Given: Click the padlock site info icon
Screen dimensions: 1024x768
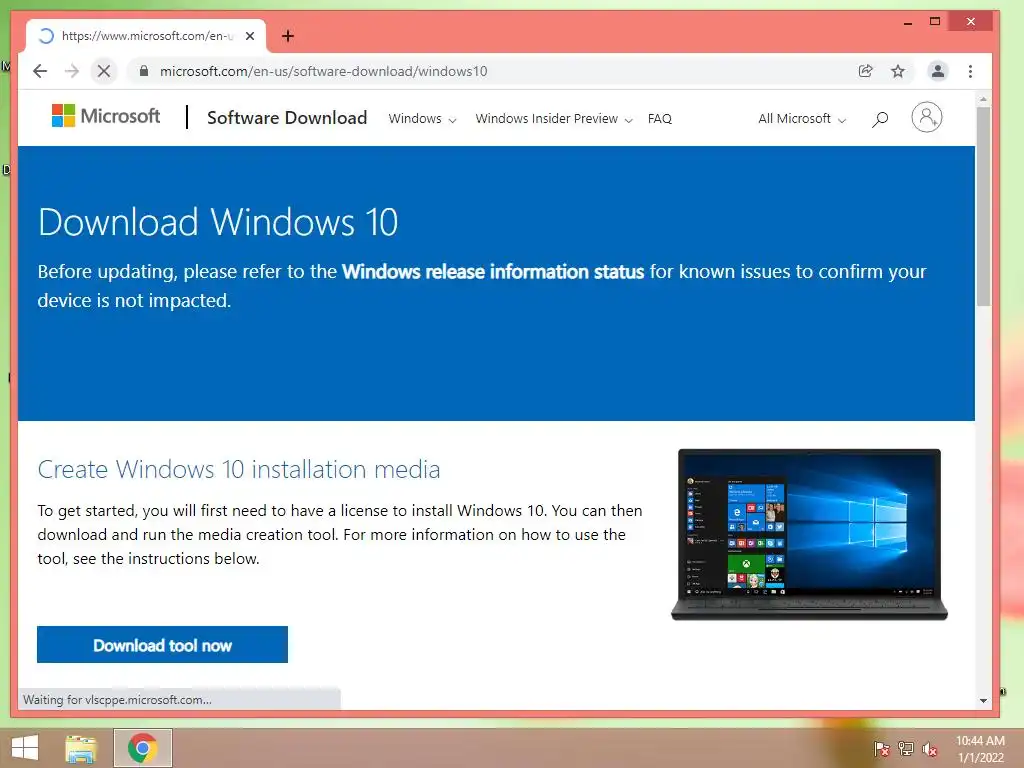Looking at the screenshot, I should [144, 71].
